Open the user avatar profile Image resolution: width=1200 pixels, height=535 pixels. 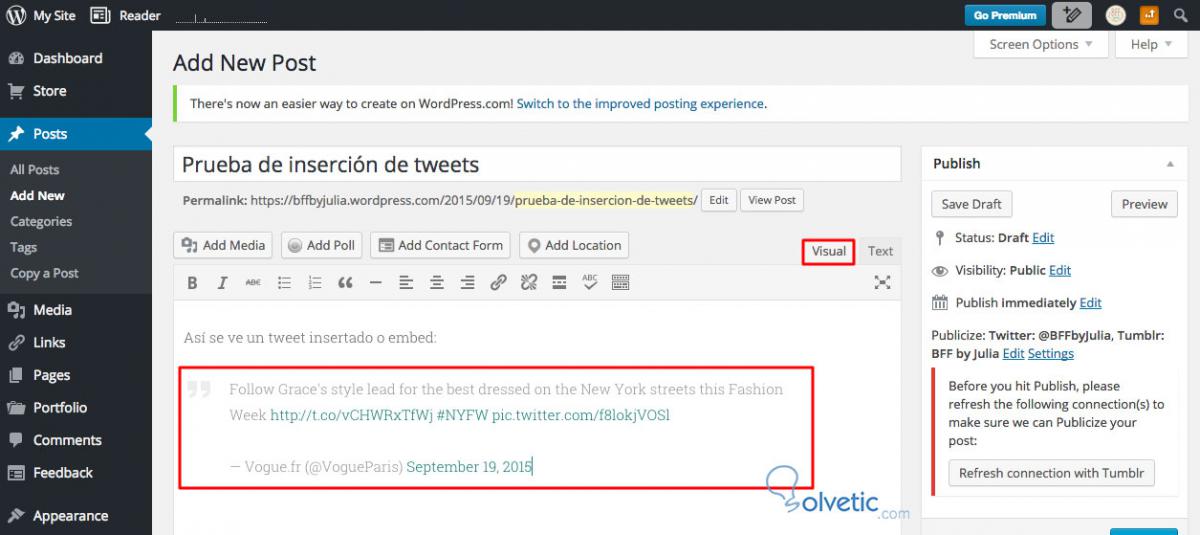[1116, 15]
